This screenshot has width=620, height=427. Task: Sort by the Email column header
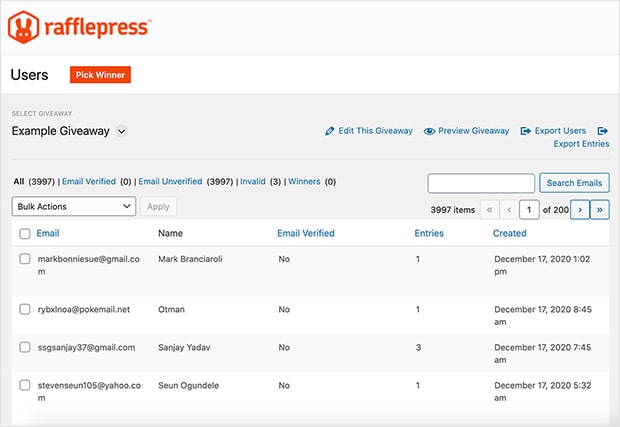[48, 233]
